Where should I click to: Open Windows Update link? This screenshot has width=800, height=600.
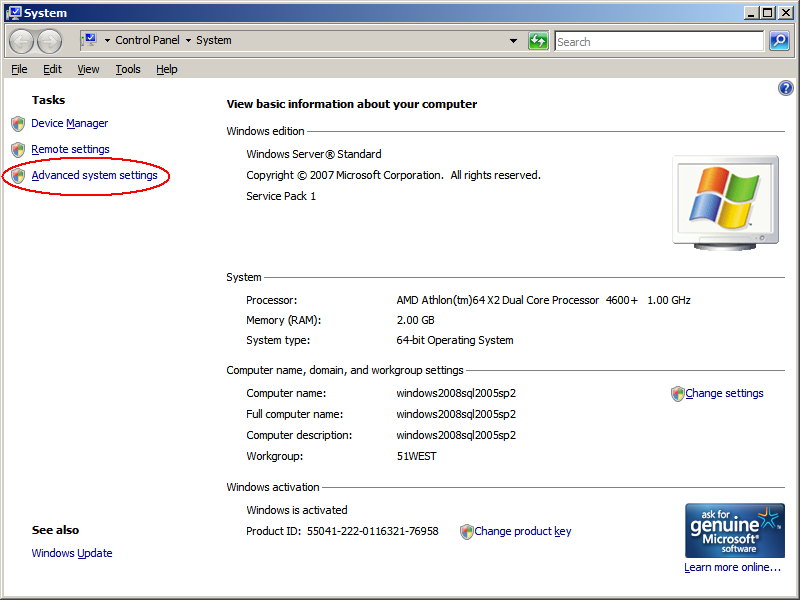click(72, 553)
